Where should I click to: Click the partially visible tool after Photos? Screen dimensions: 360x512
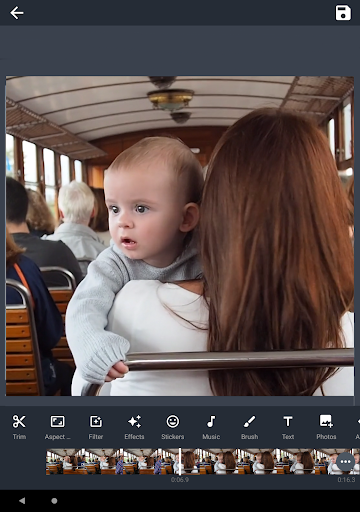coord(357,427)
